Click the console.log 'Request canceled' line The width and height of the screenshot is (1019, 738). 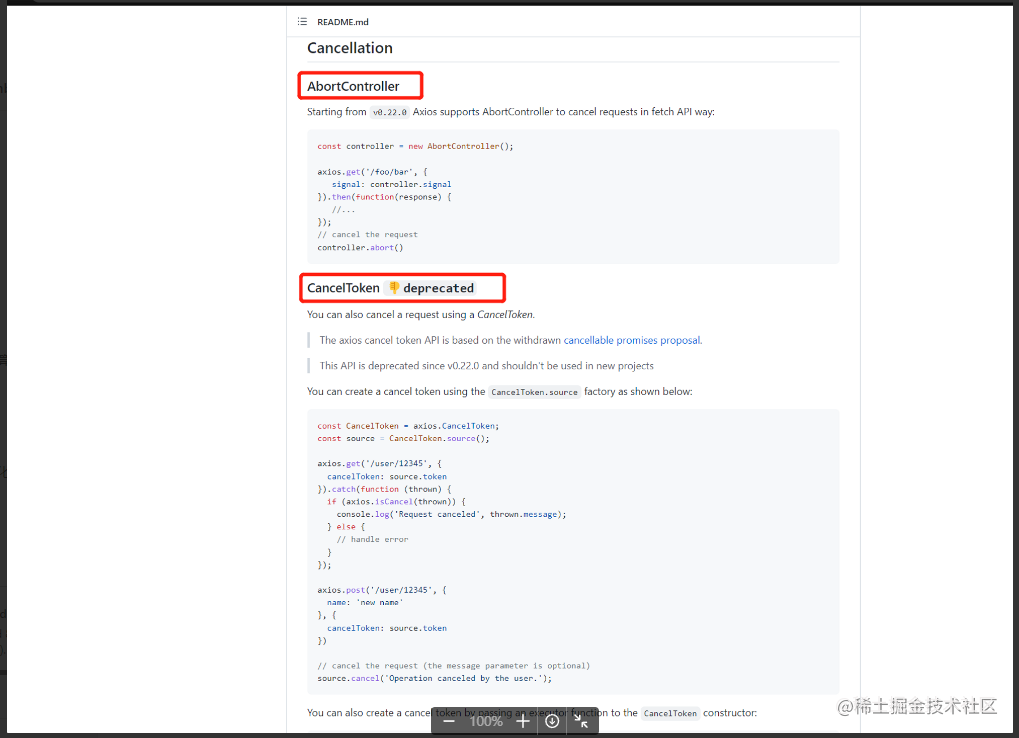click(451, 515)
